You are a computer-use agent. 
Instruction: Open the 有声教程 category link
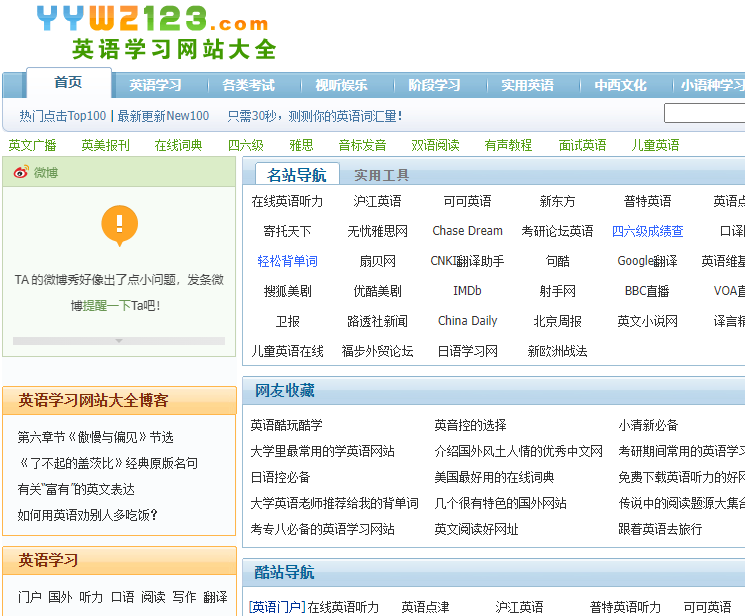point(508,145)
